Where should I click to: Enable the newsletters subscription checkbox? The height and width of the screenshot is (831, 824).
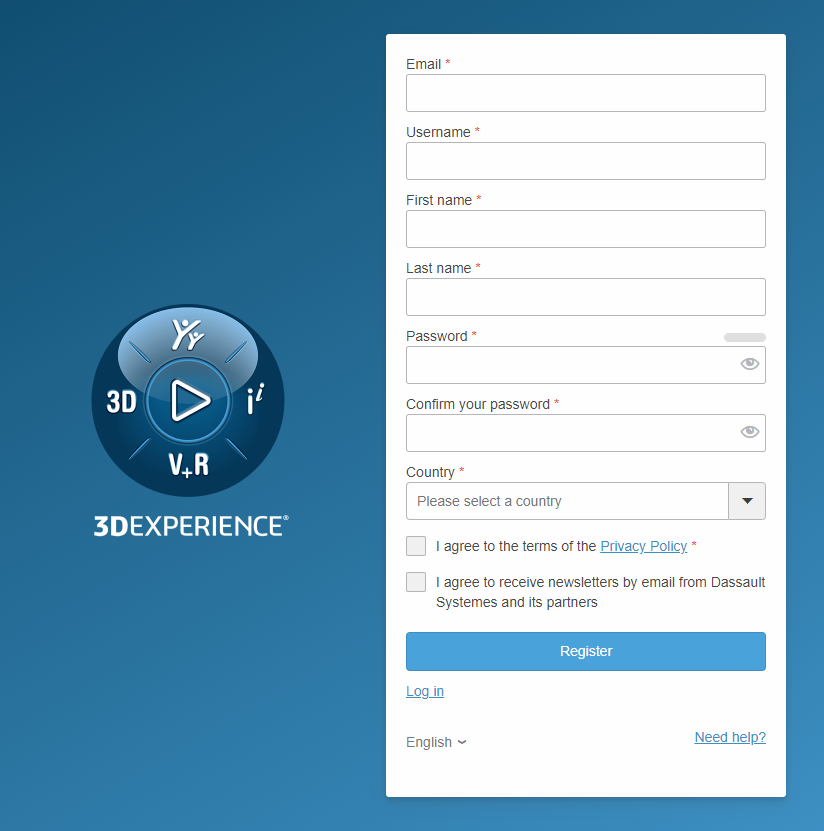pos(416,582)
